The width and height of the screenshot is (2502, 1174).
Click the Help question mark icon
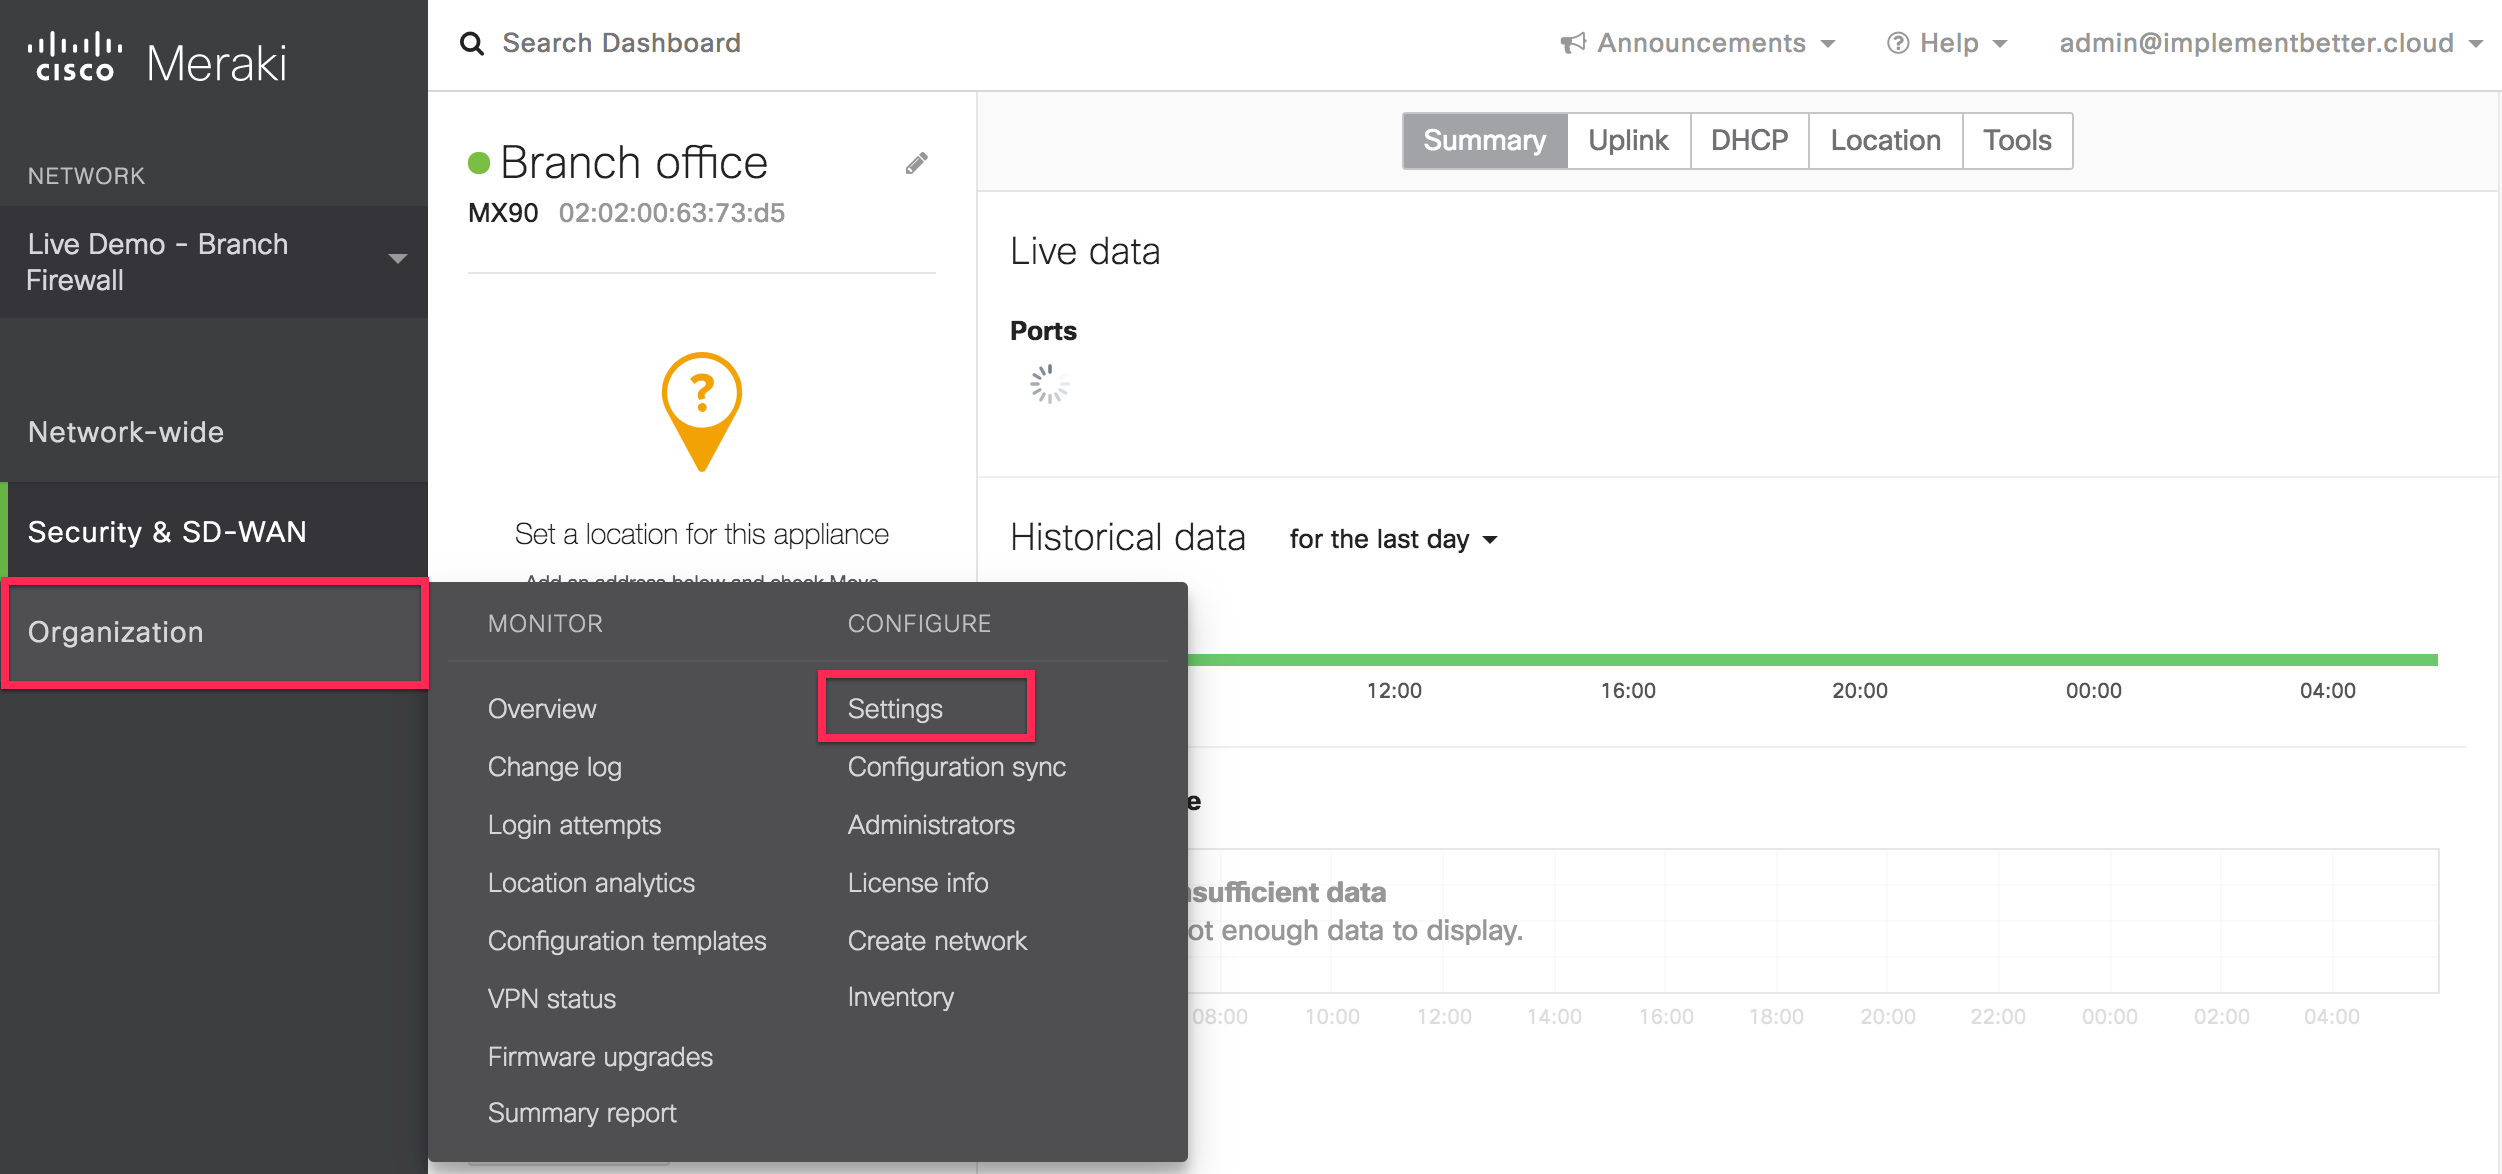point(1897,42)
